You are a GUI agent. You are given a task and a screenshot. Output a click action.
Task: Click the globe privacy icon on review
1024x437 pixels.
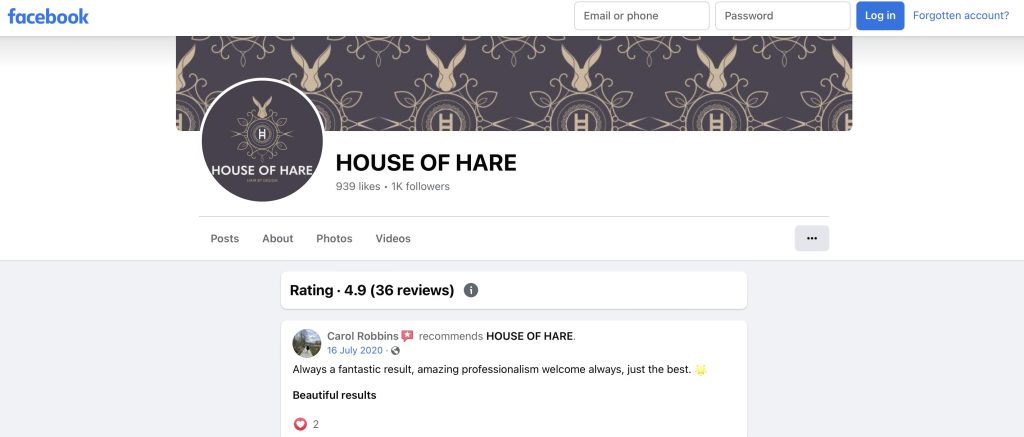click(x=395, y=351)
